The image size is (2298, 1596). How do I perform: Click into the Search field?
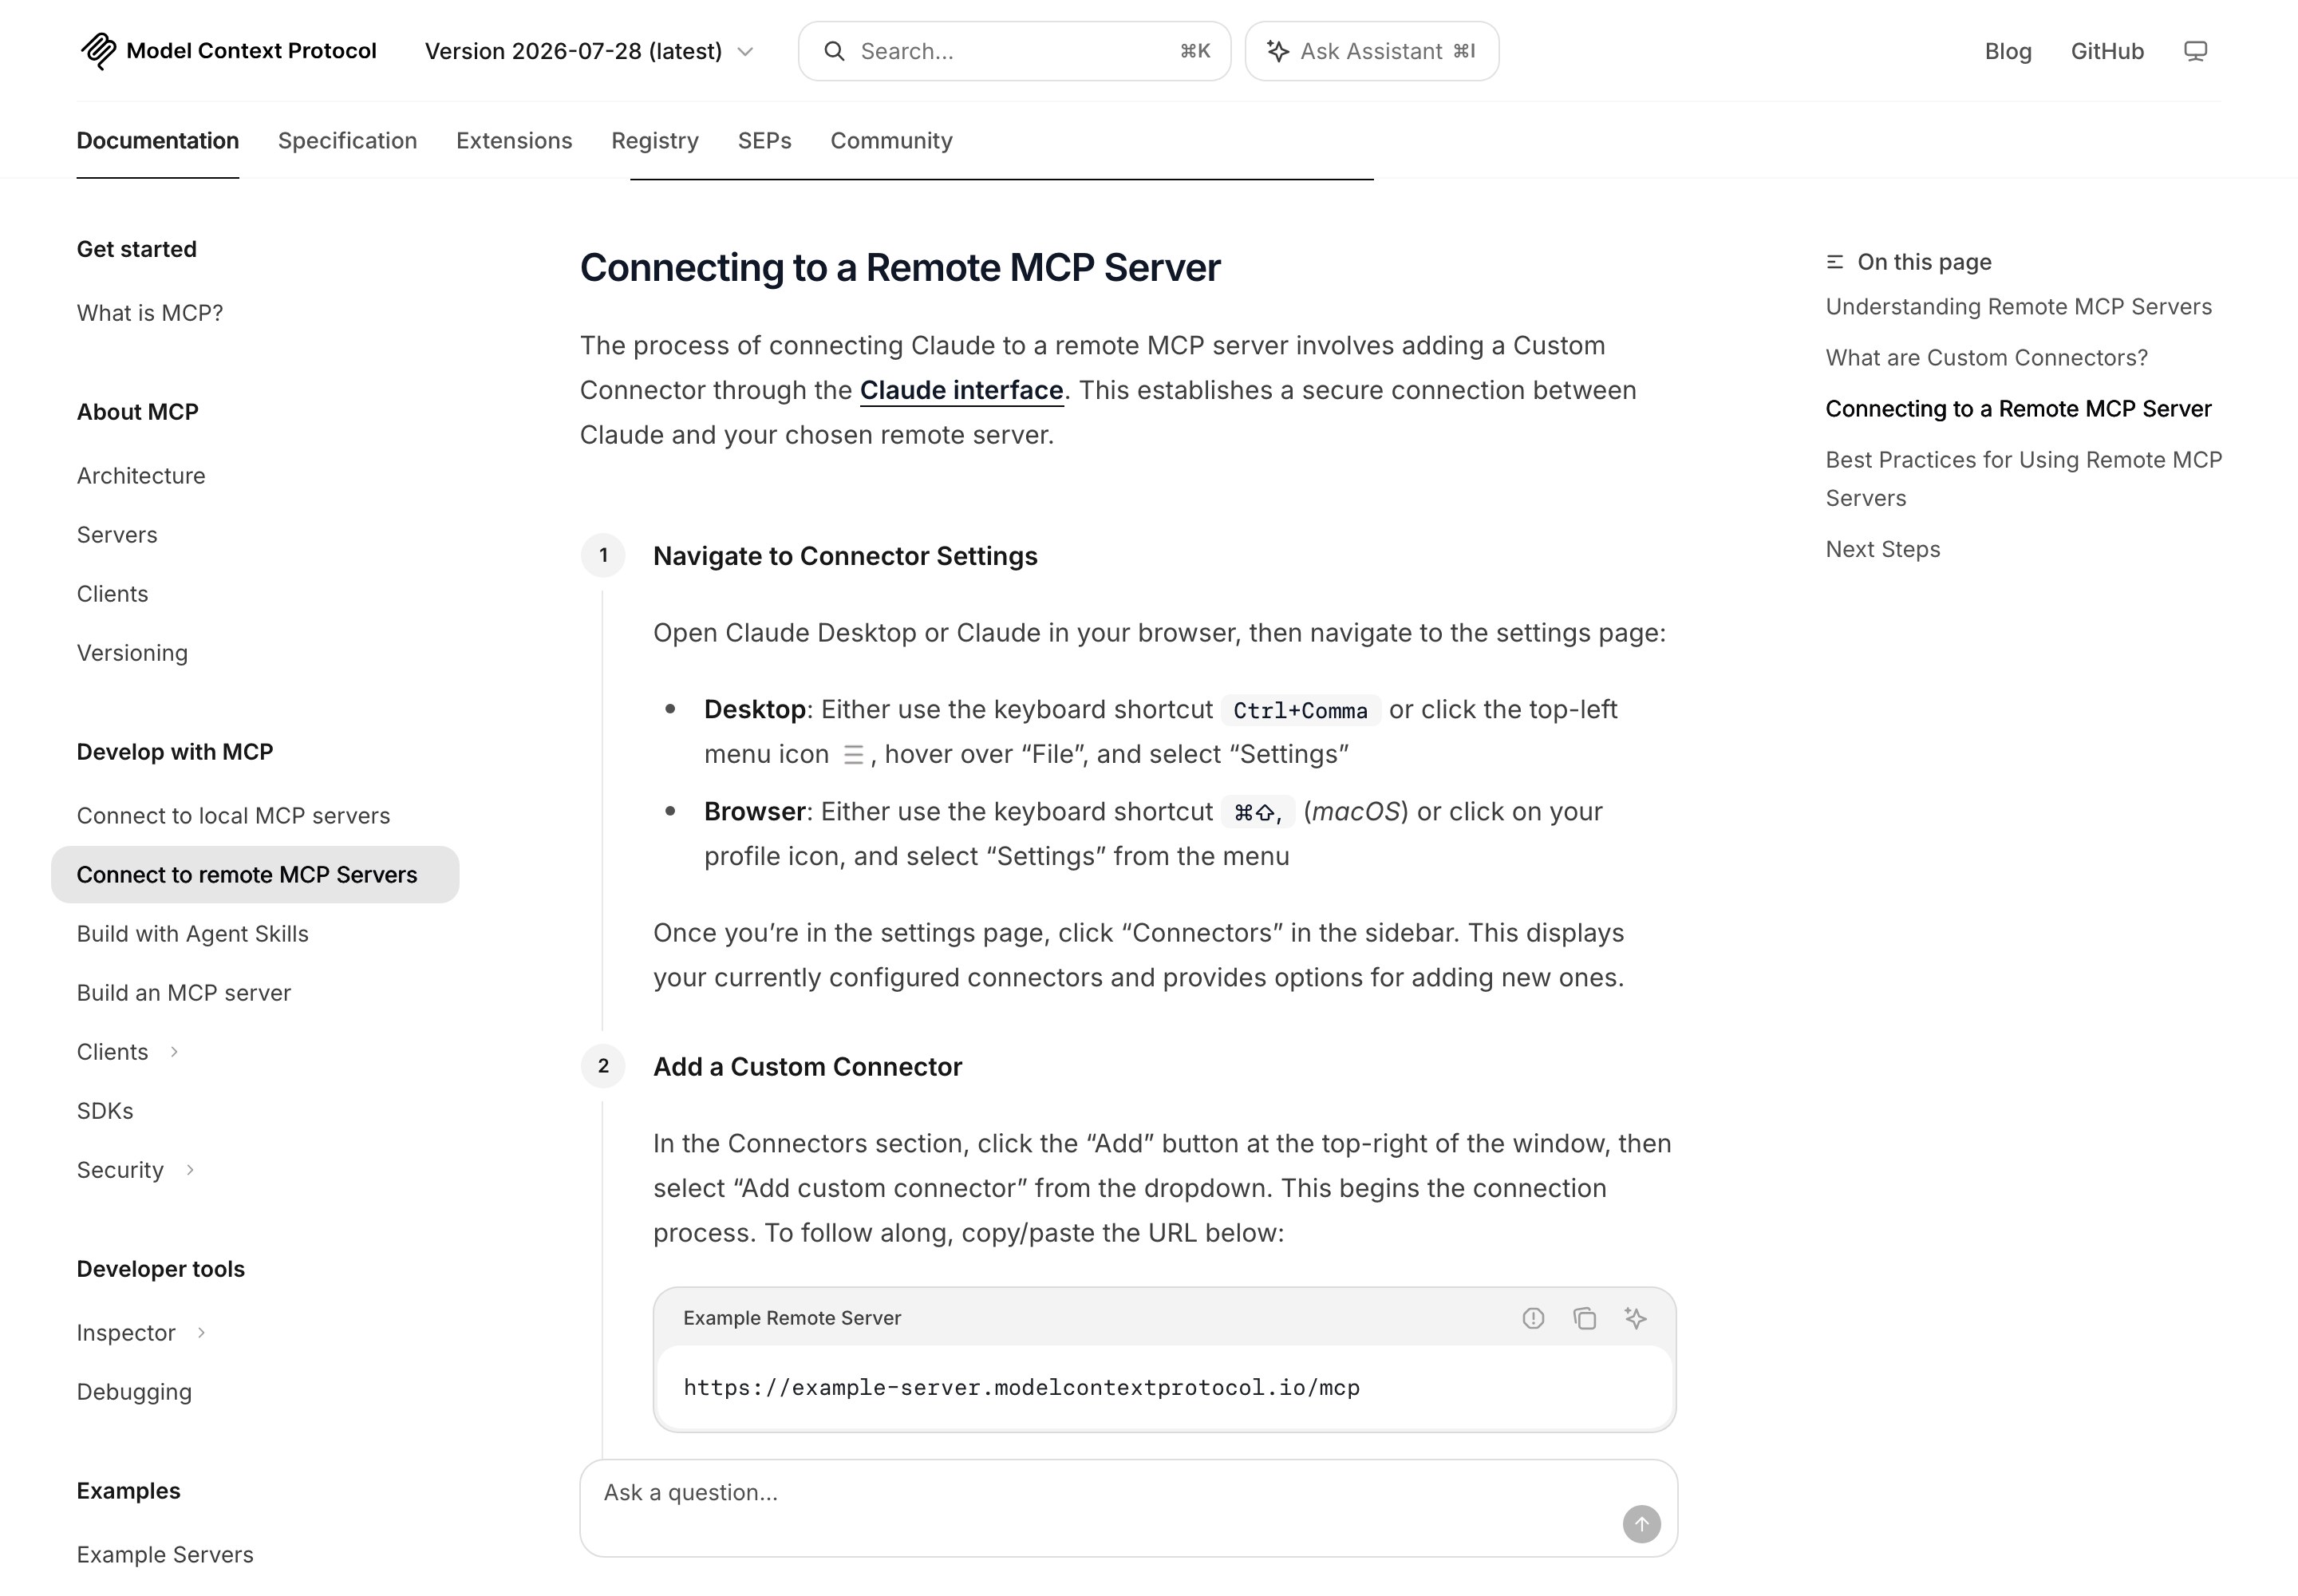pos(1014,51)
